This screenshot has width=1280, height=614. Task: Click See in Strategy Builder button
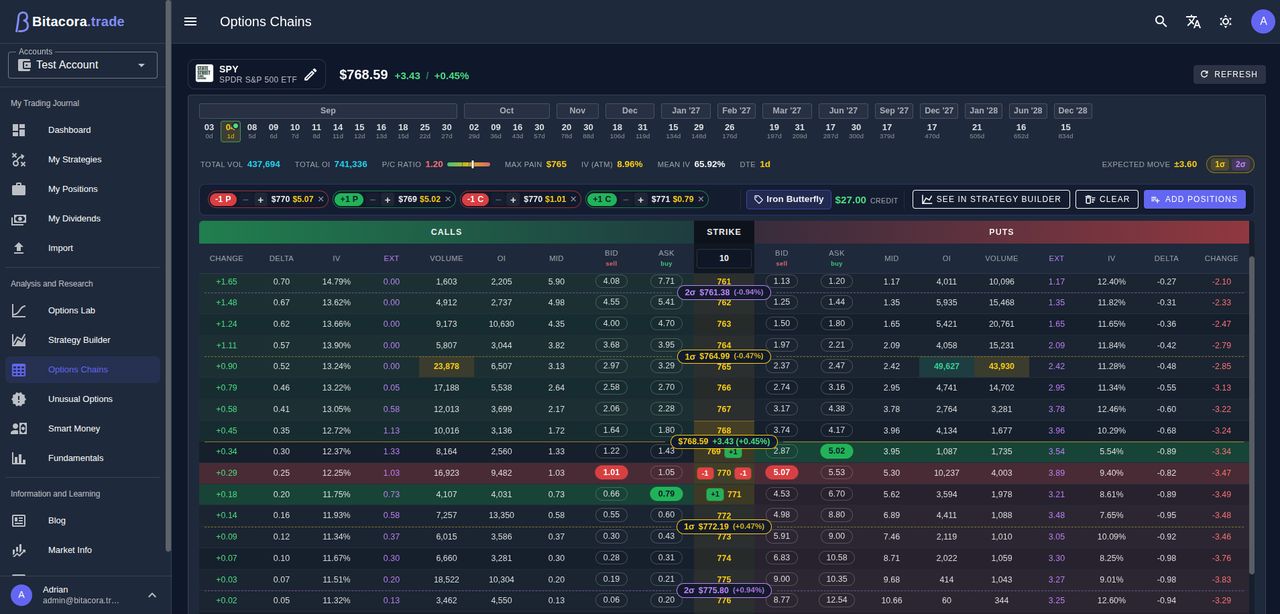coord(991,199)
